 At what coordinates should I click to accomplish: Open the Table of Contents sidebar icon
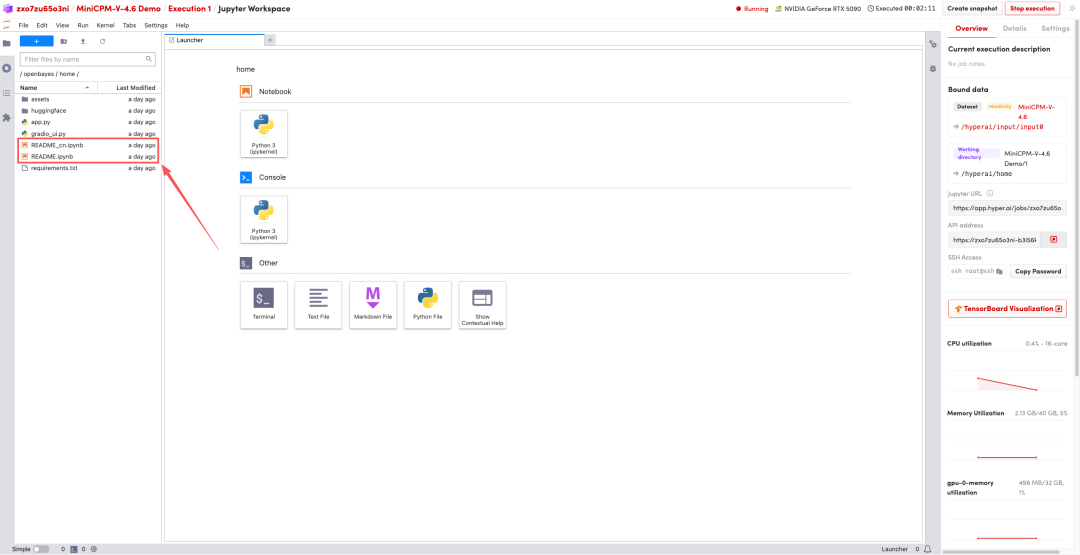[x=7, y=93]
